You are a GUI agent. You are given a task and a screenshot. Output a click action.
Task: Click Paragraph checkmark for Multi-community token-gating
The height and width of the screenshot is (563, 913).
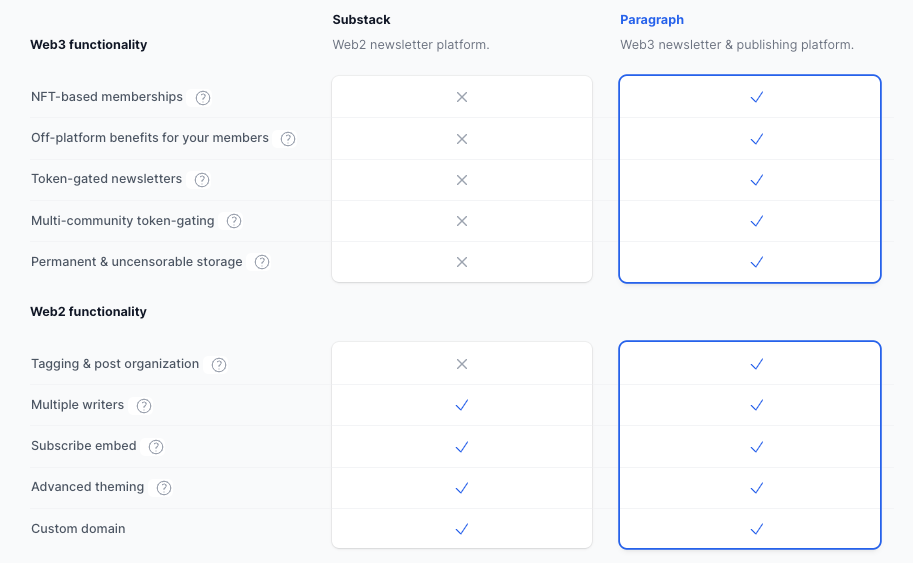pyautogui.click(x=757, y=221)
